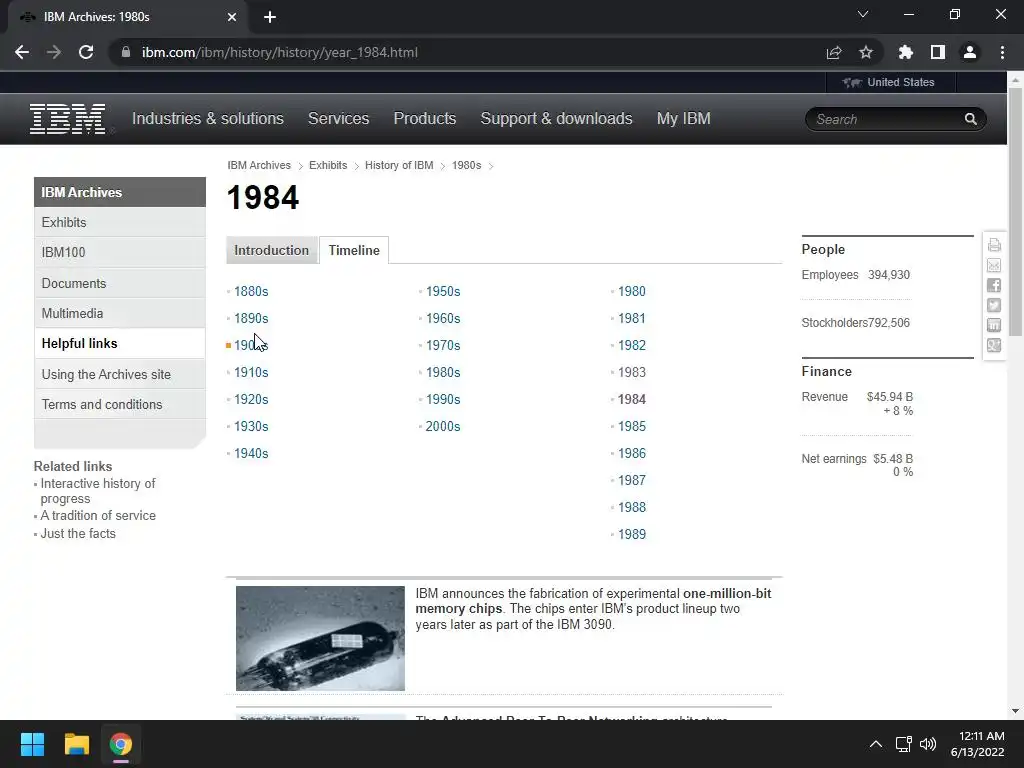The image size is (1024, 768).
Task: Open the My IBM menu
Action: point(683,118)
